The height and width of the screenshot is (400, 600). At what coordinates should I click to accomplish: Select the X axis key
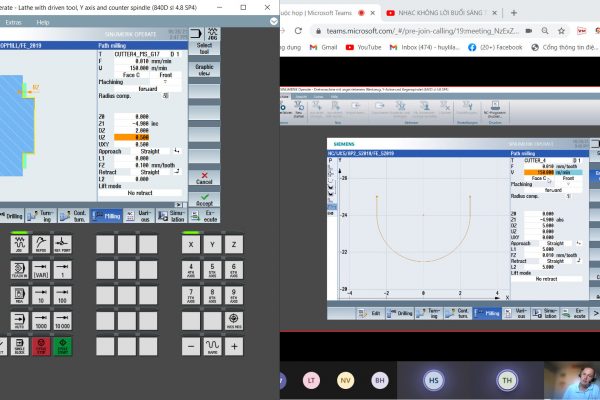pos(190,245)
